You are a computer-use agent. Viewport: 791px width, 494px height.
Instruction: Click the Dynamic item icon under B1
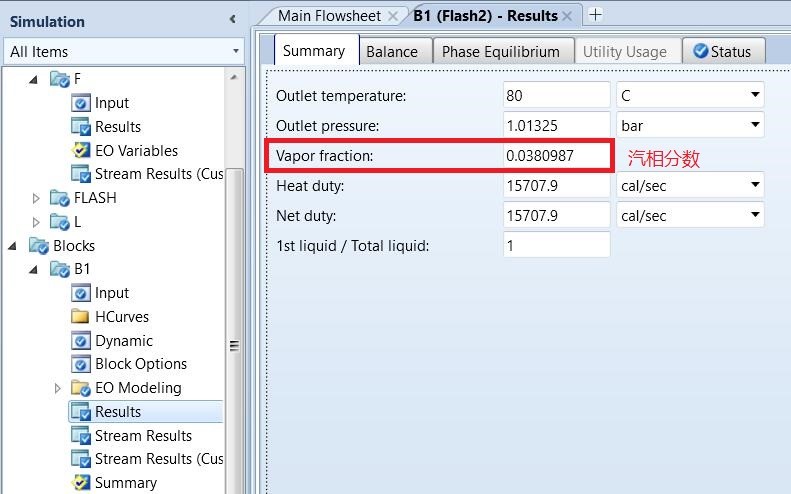[81, 341]
